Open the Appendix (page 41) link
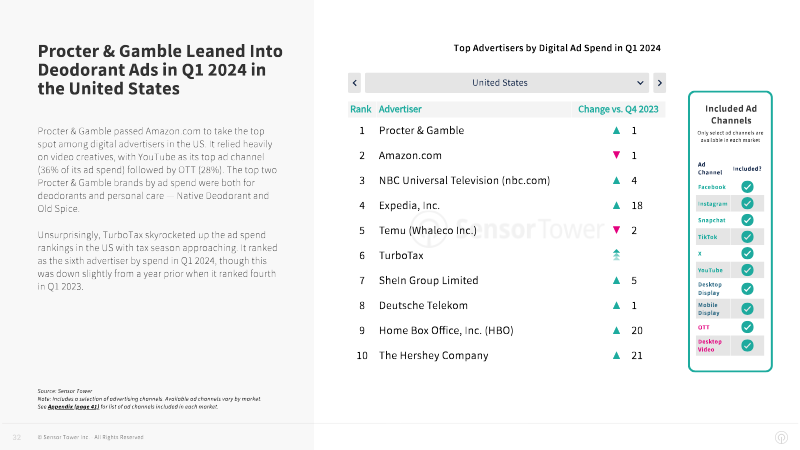The image size is (800, 450). pyautogui.click(x=73, y=407)
